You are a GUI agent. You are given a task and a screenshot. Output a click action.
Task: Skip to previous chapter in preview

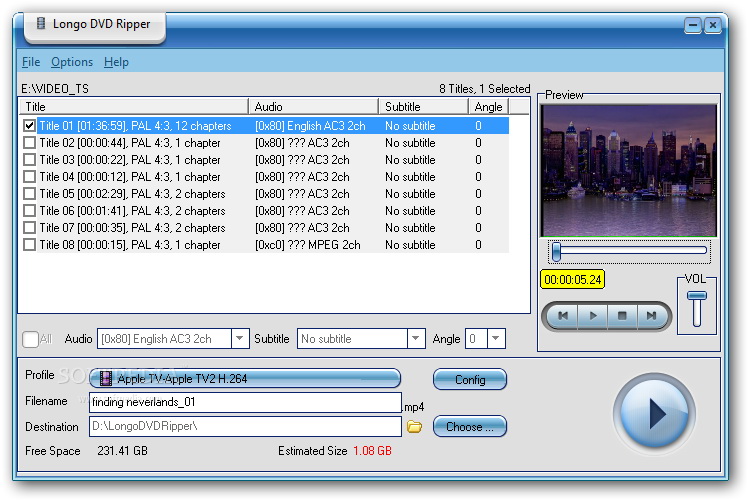(563, 316)
